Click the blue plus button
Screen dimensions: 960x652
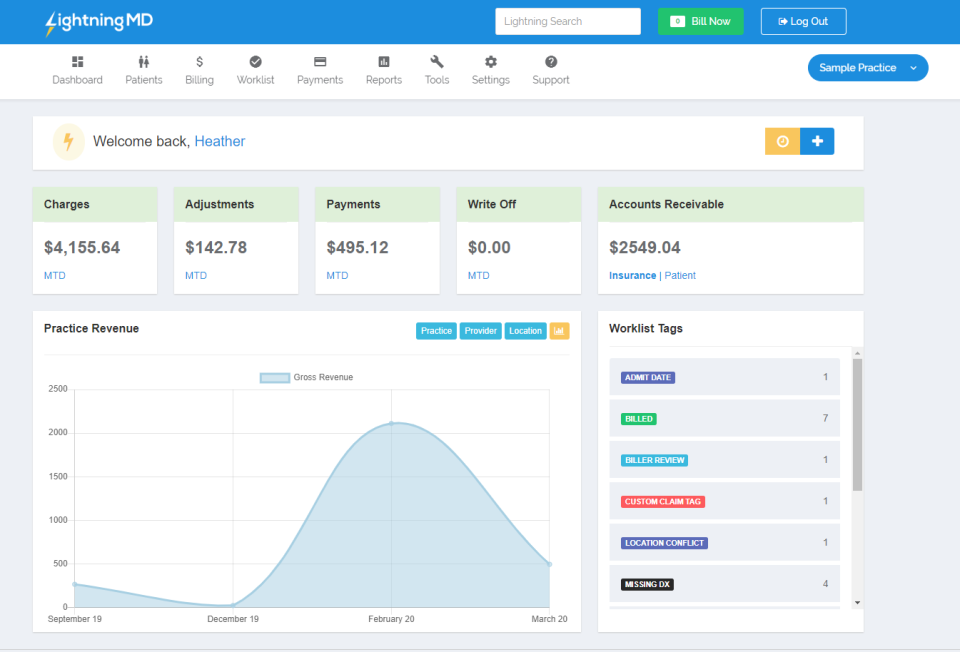(x=817, y=141)
